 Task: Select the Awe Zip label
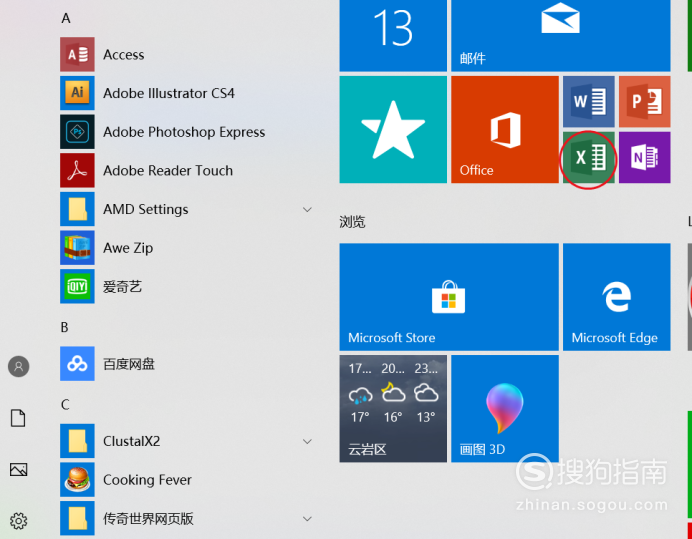pyautogui.click(x=128, y=248)
